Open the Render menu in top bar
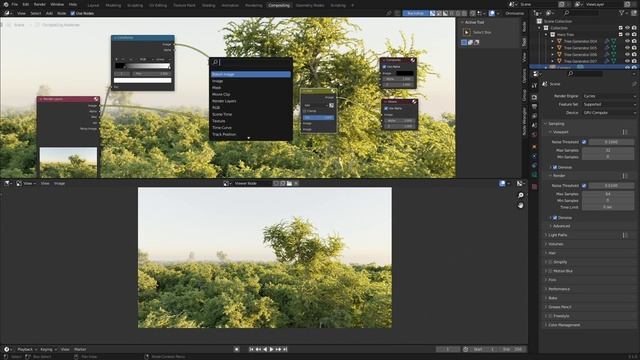This screenshot has height=360, width=640. (x=40, y=4)
